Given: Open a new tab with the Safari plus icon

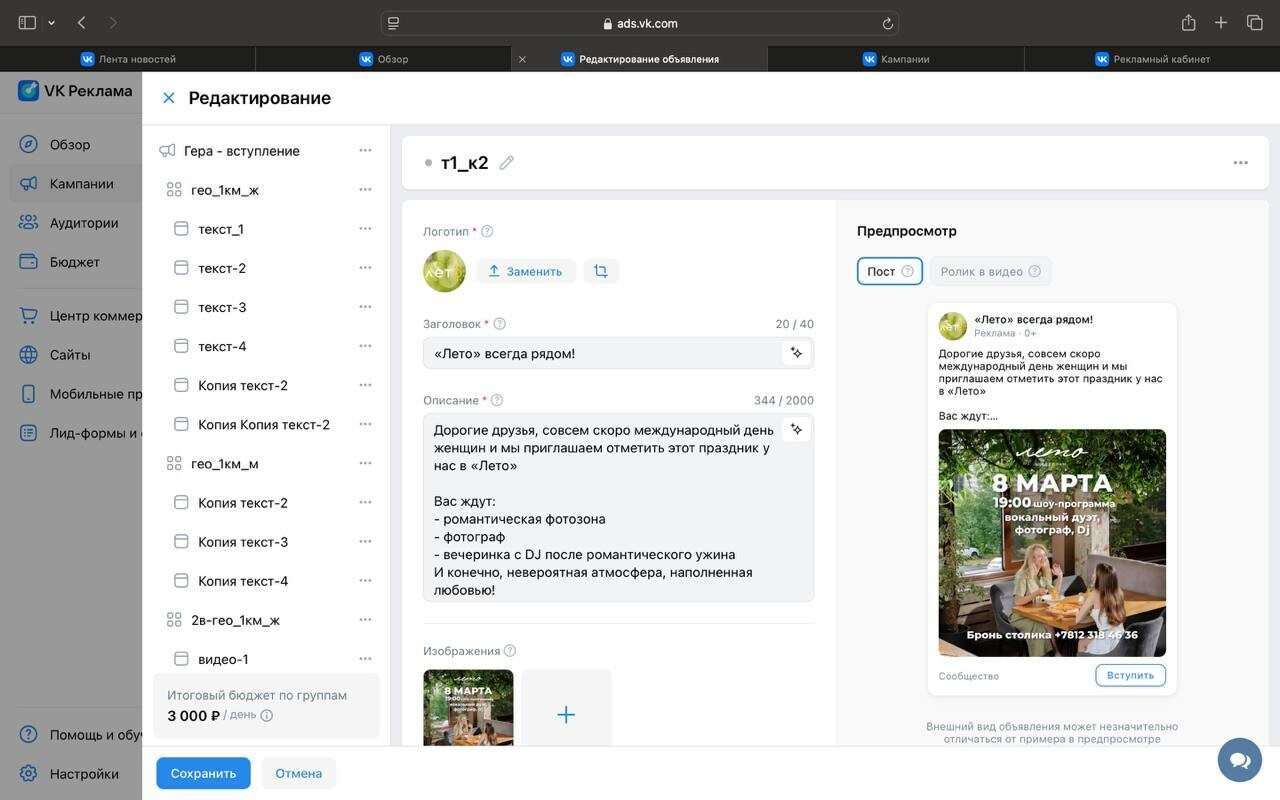Looking at the screenshot, I should [x=1221, y=22].
